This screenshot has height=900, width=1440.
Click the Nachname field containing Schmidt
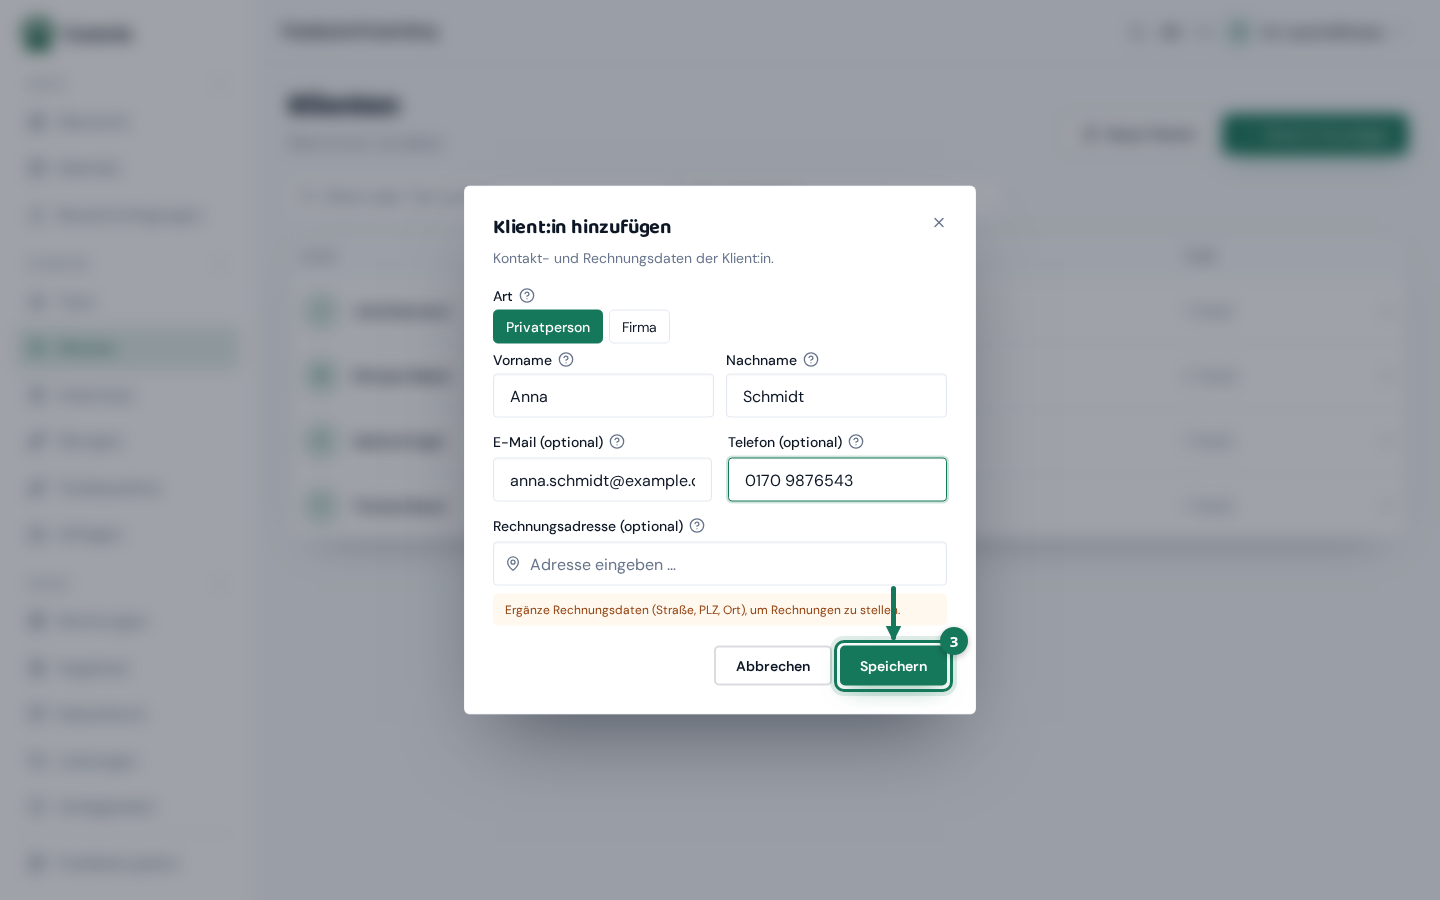click(836, 396)
